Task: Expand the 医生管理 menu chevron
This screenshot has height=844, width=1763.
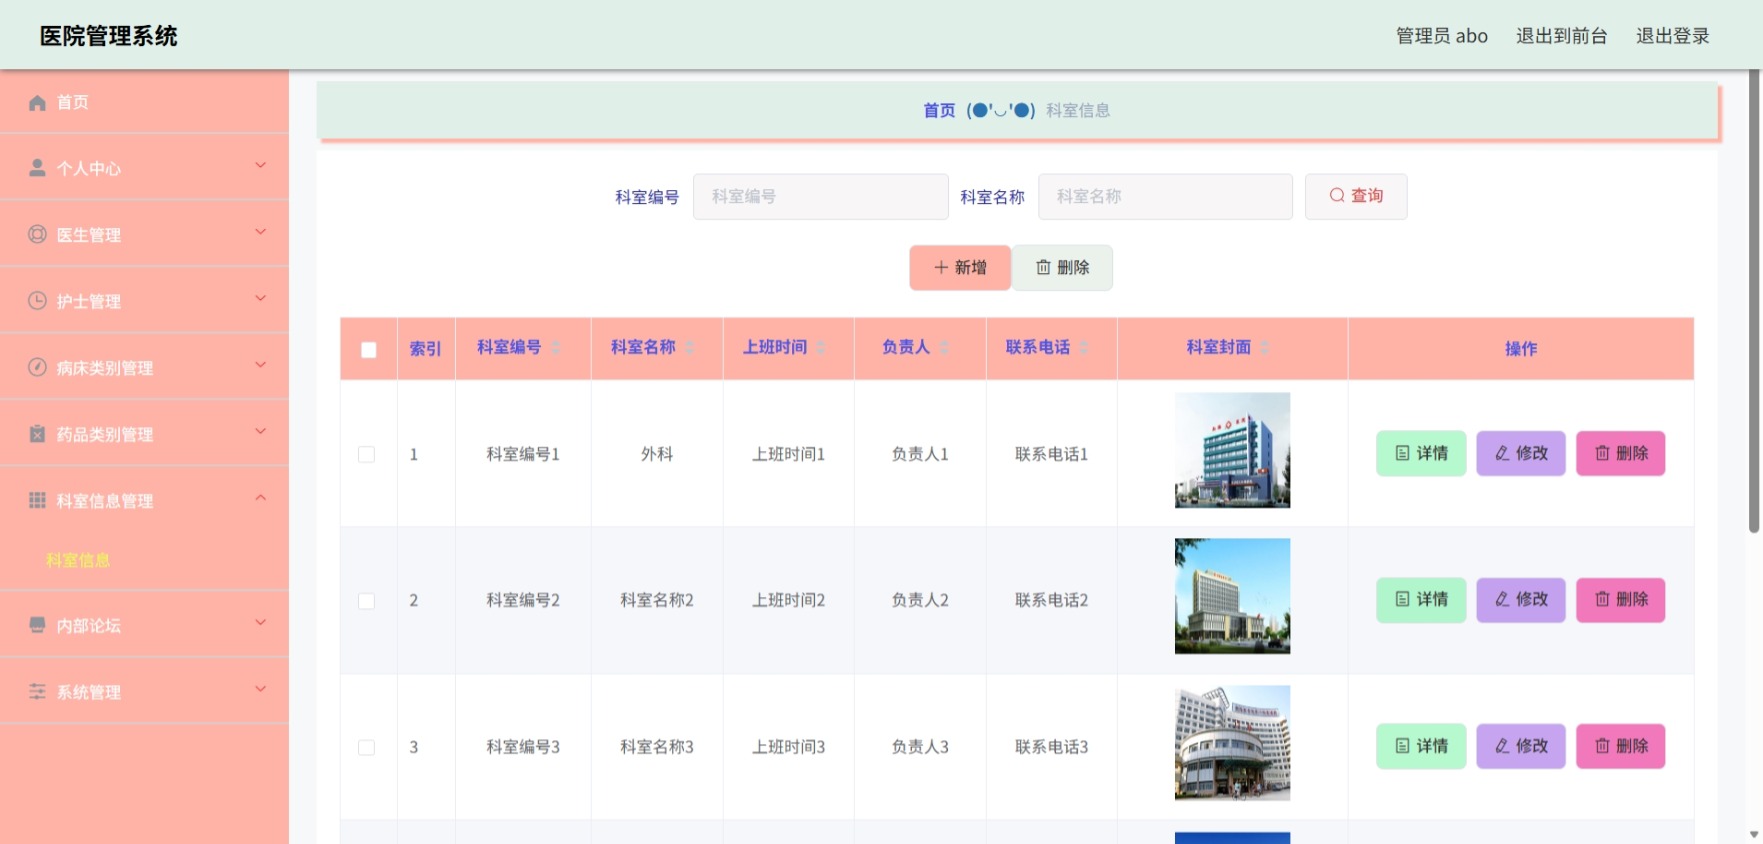Action: (260, 232)
